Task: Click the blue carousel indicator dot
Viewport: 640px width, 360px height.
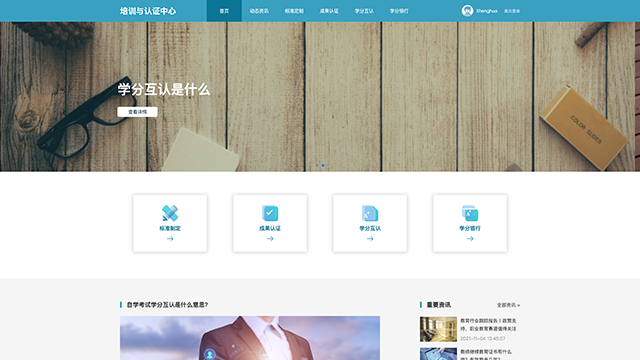Action: point(323,165)
